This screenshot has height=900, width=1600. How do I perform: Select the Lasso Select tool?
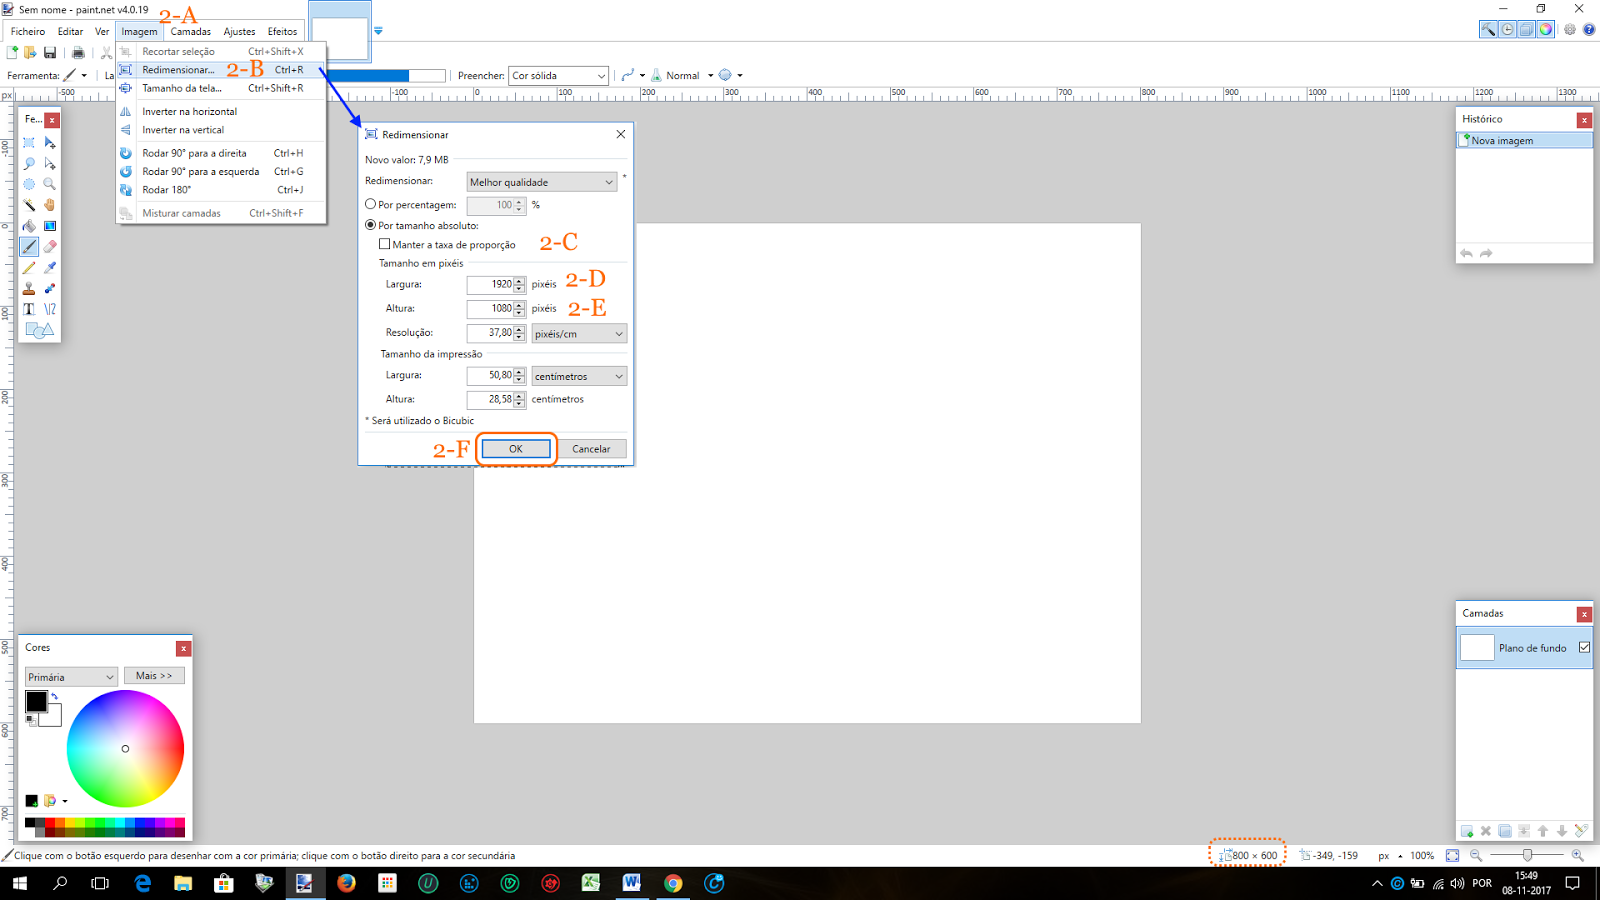click(x=29, y=164)
